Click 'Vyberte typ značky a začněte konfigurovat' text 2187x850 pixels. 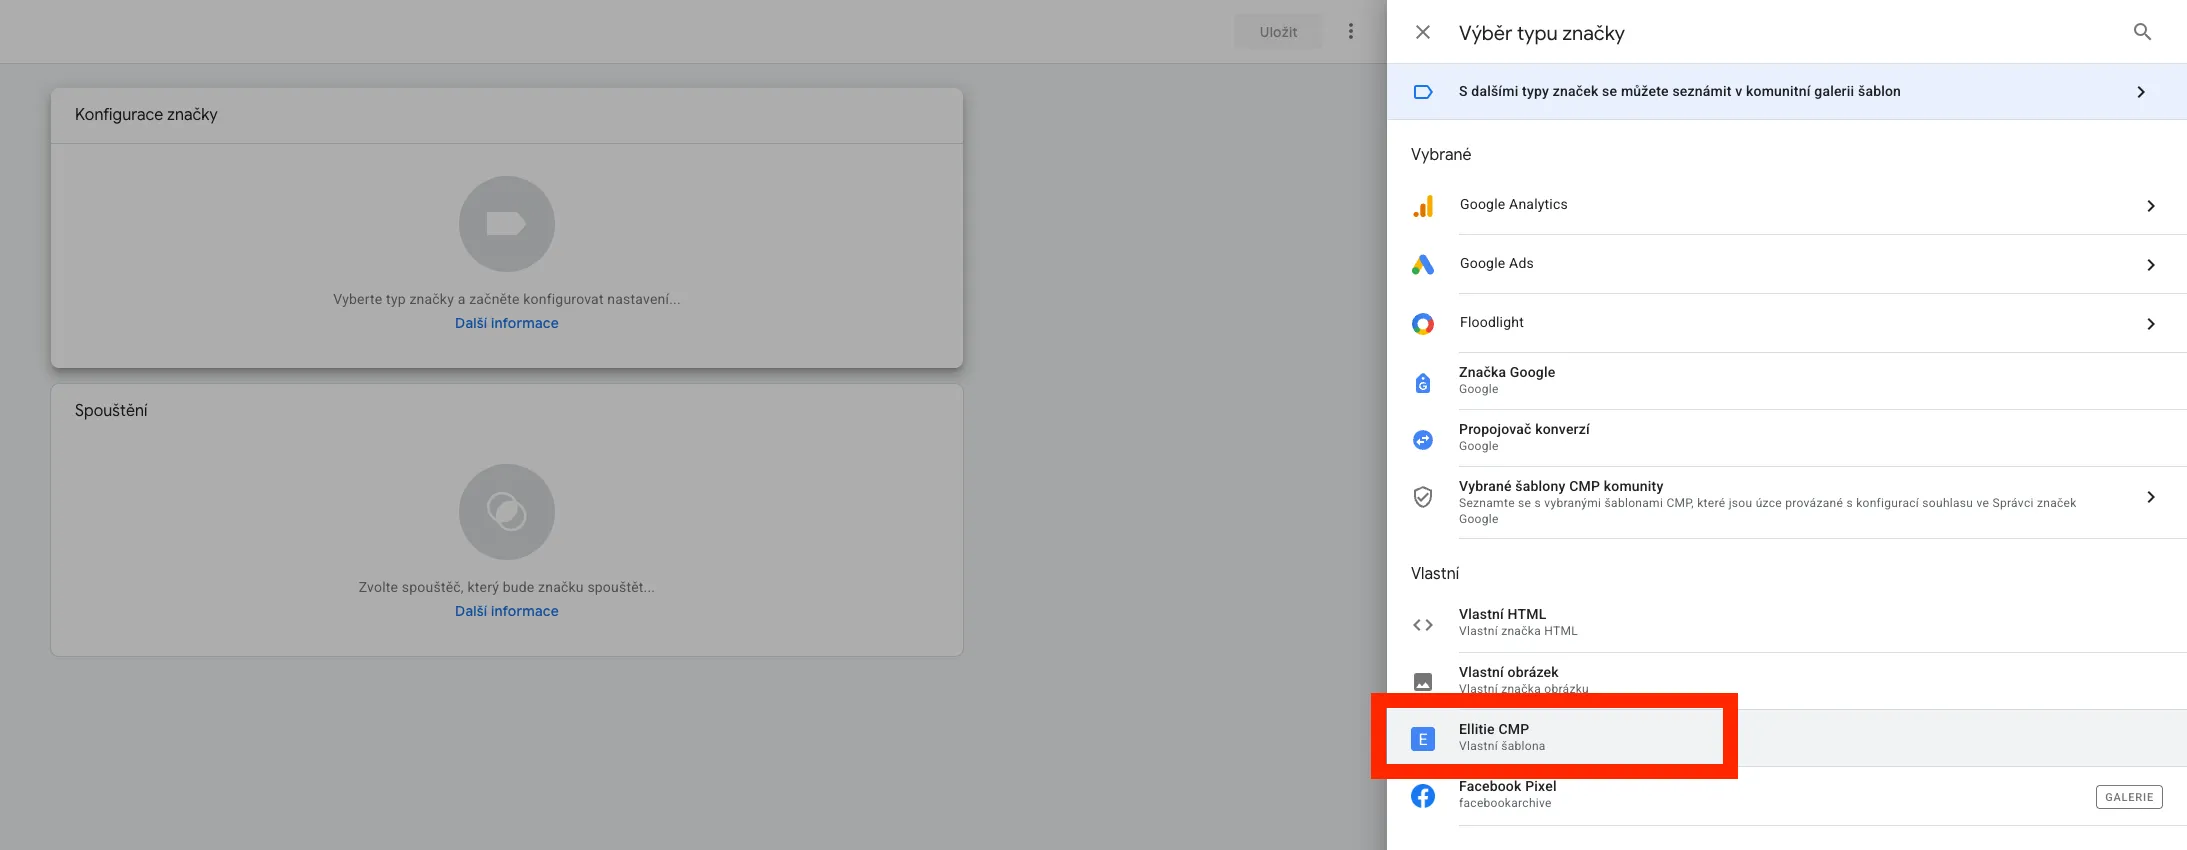507,299
